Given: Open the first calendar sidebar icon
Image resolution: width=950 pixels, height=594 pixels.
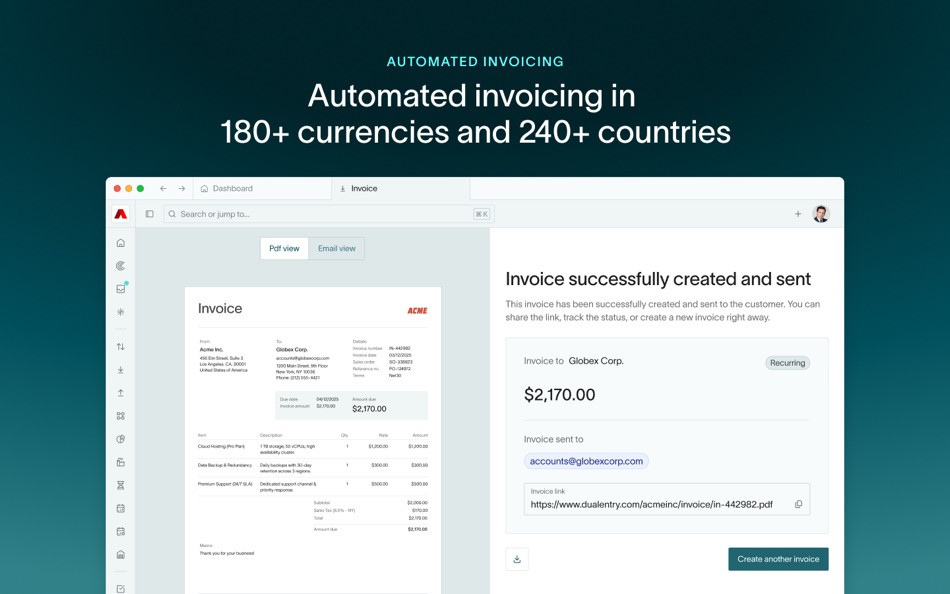Looking at the screenshot, I should pyautogui.click(x=121, y=509).
